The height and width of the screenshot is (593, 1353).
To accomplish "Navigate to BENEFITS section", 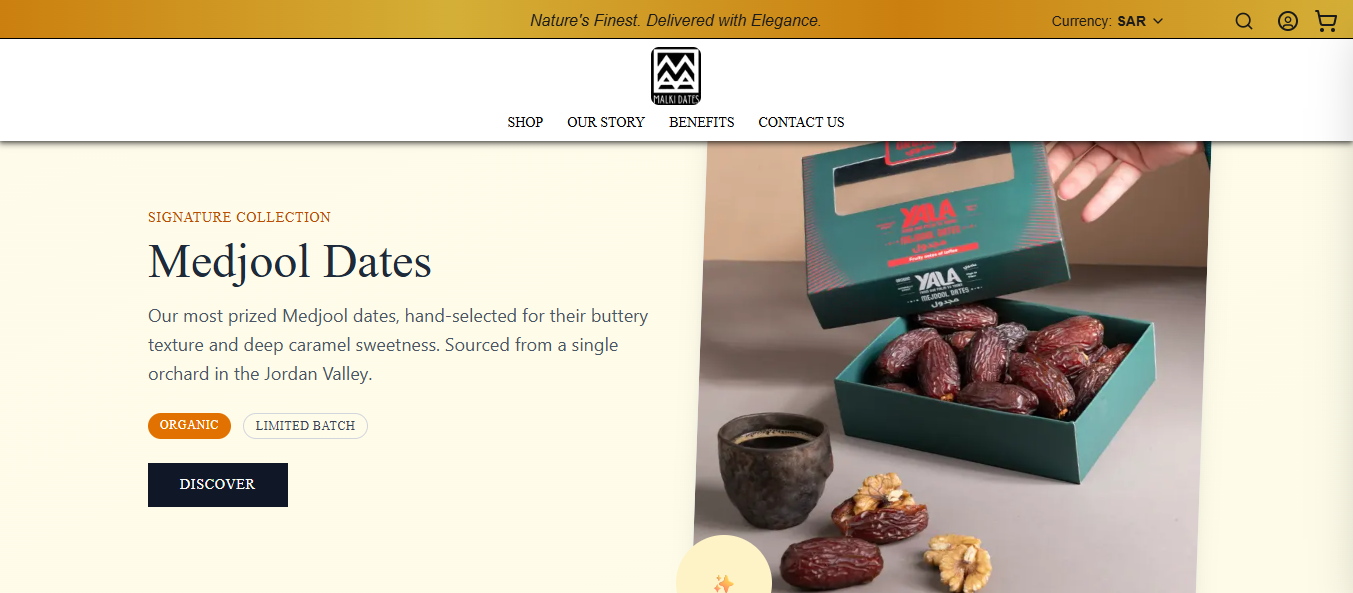I will [x=702, y=122].
